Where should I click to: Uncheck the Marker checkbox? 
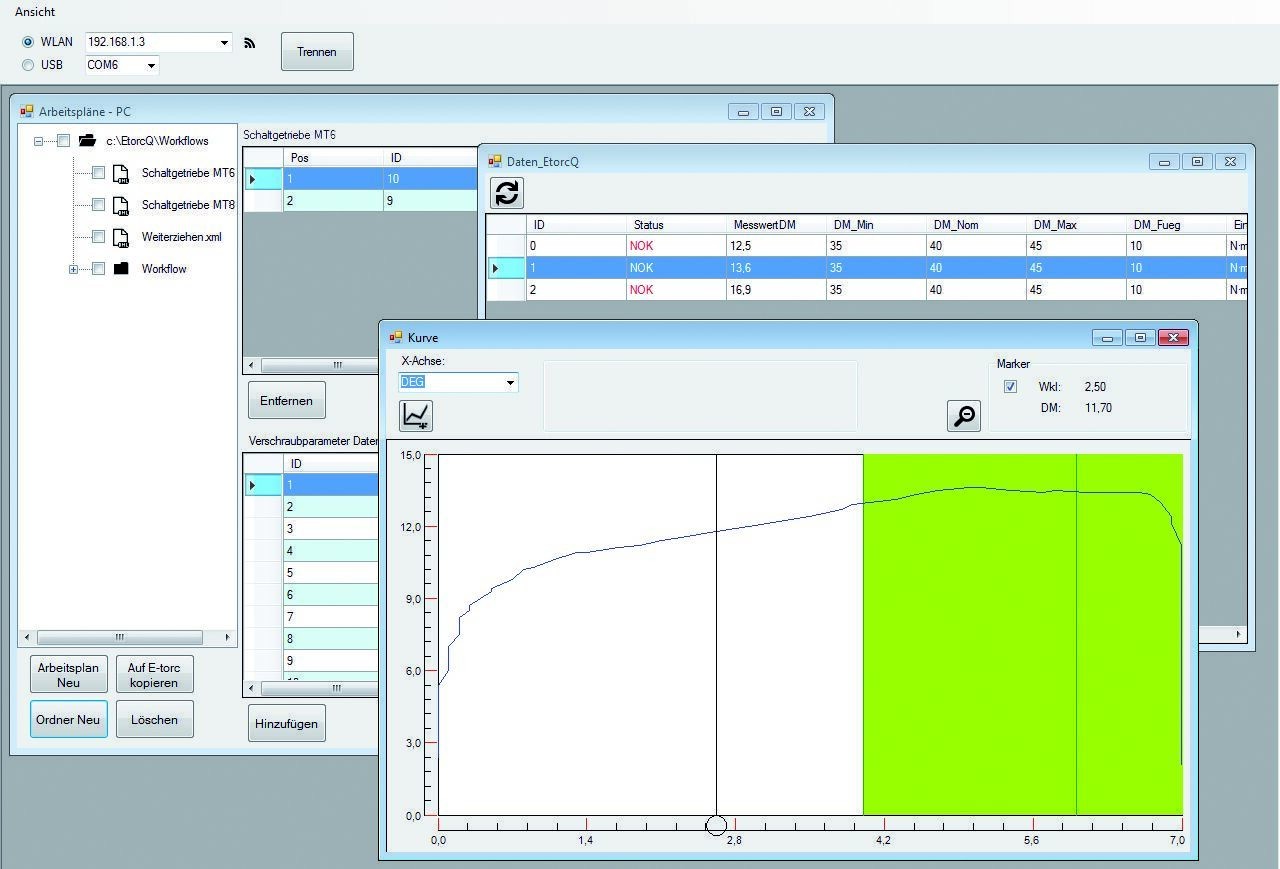[x=1010, y=387]
